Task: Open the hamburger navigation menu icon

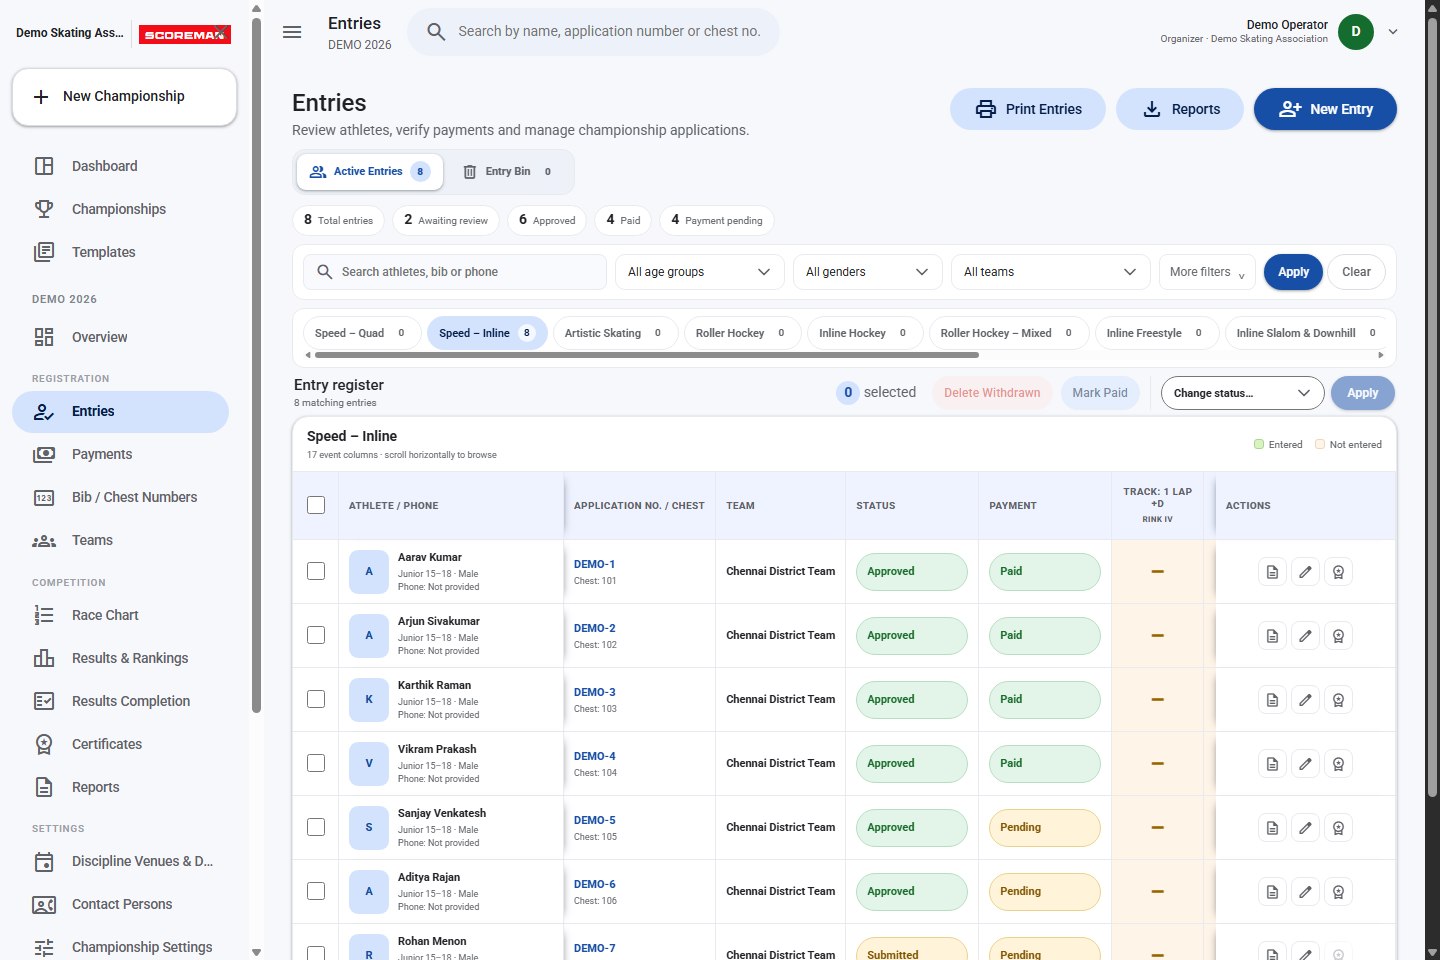Action: point(292,32)
